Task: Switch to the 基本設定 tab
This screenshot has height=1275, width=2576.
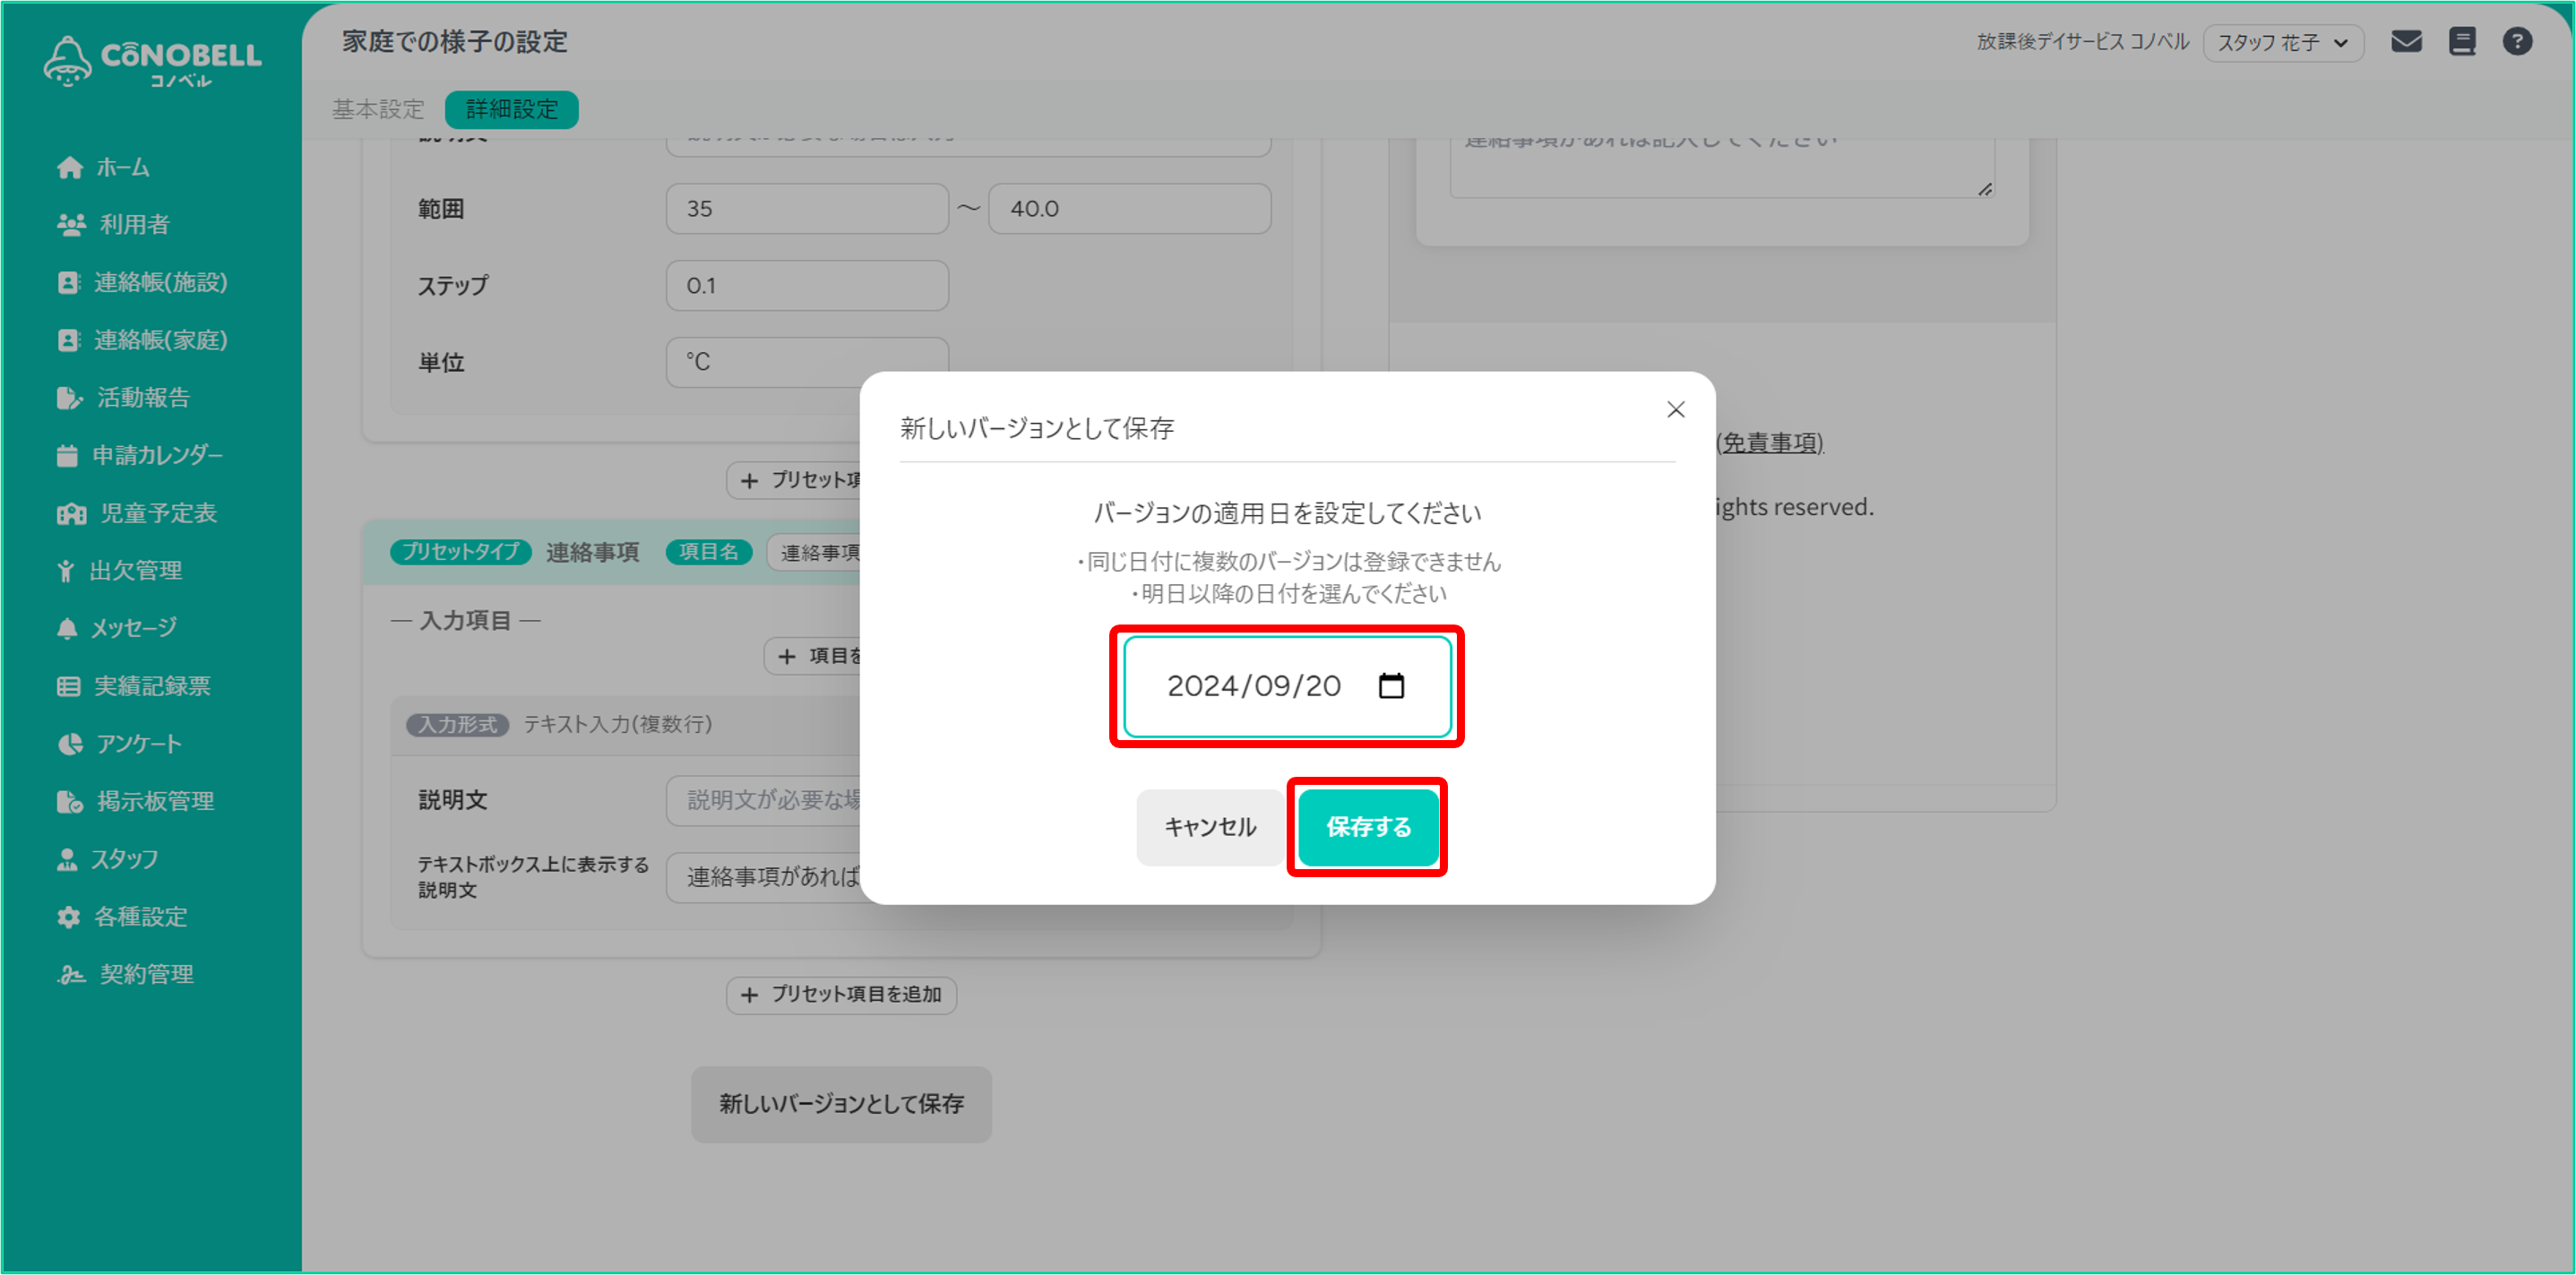Action: [x=378, y=109]
